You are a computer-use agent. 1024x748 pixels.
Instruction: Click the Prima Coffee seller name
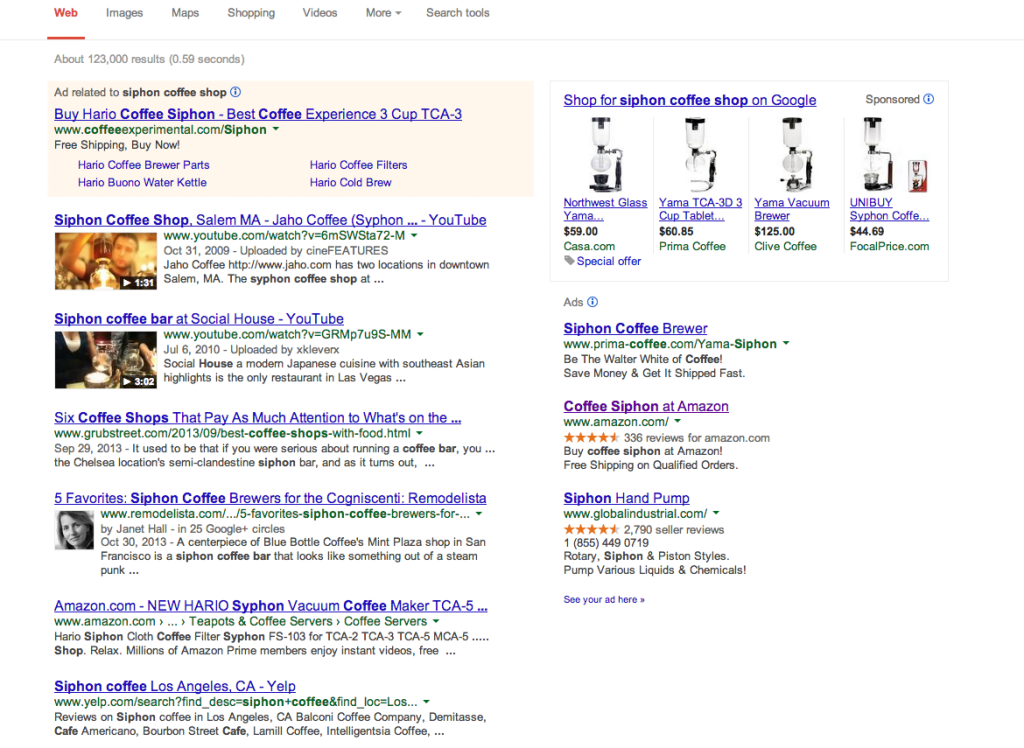coord(692,246)
